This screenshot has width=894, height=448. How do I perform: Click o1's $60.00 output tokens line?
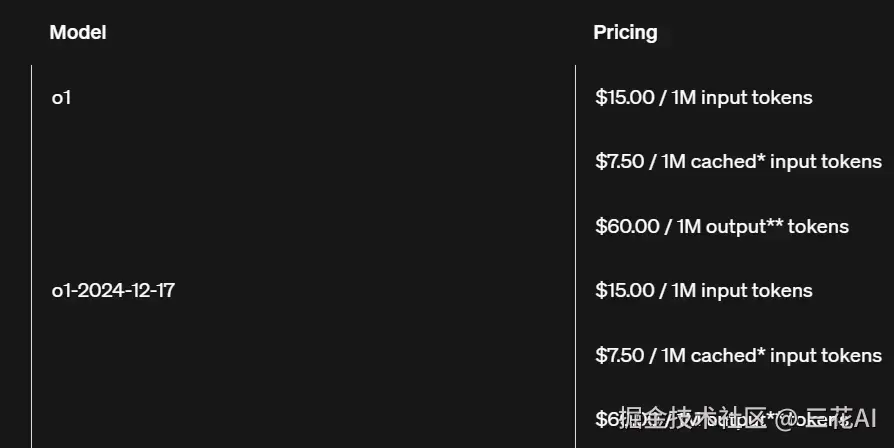pyautogui.click(x=722, y=227)
